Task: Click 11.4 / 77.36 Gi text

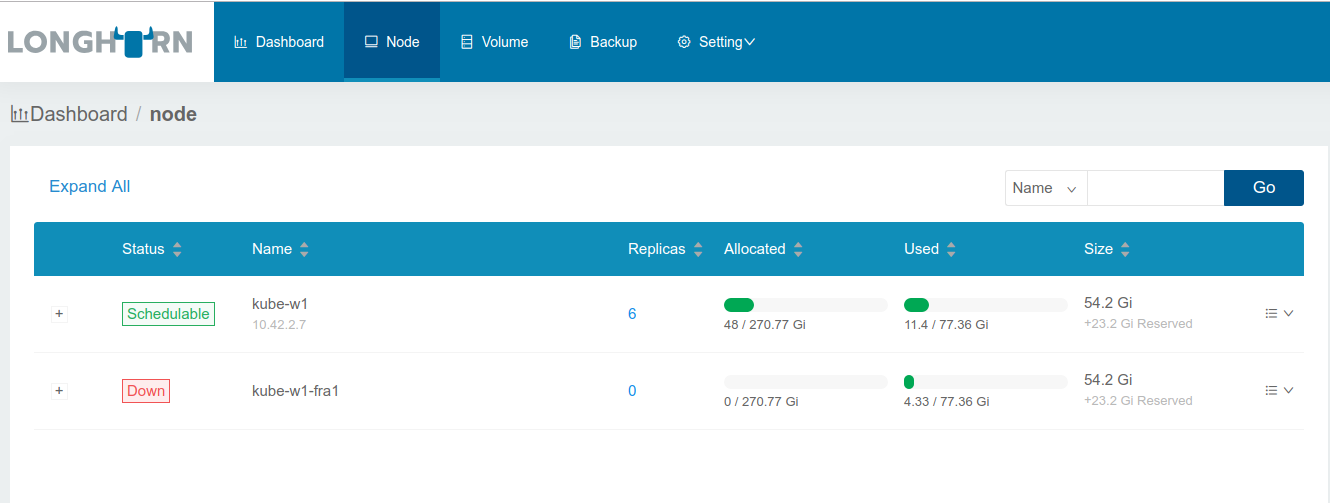Action: tap(947, 325)
